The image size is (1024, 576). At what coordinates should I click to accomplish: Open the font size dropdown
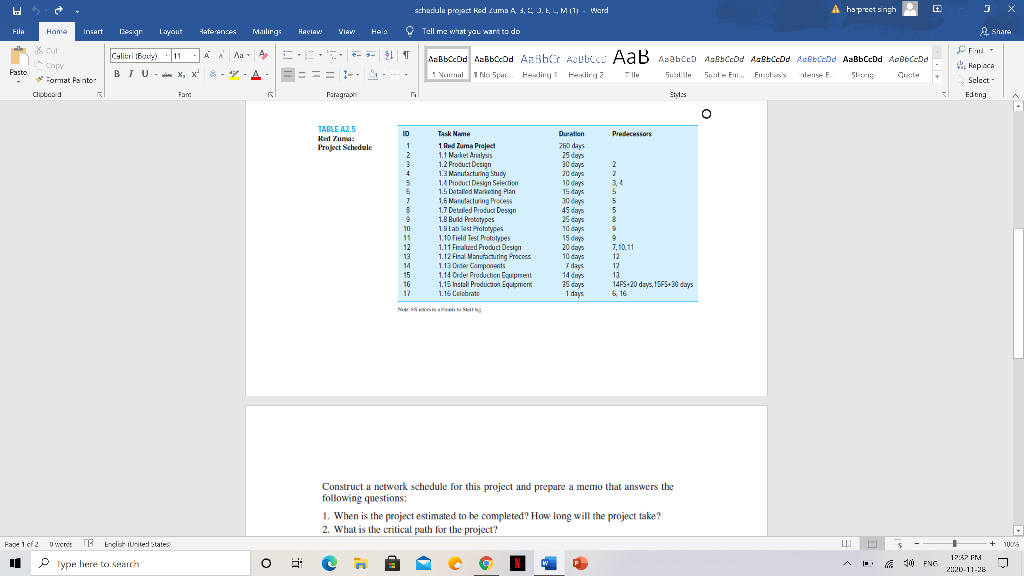coord(195,54)
